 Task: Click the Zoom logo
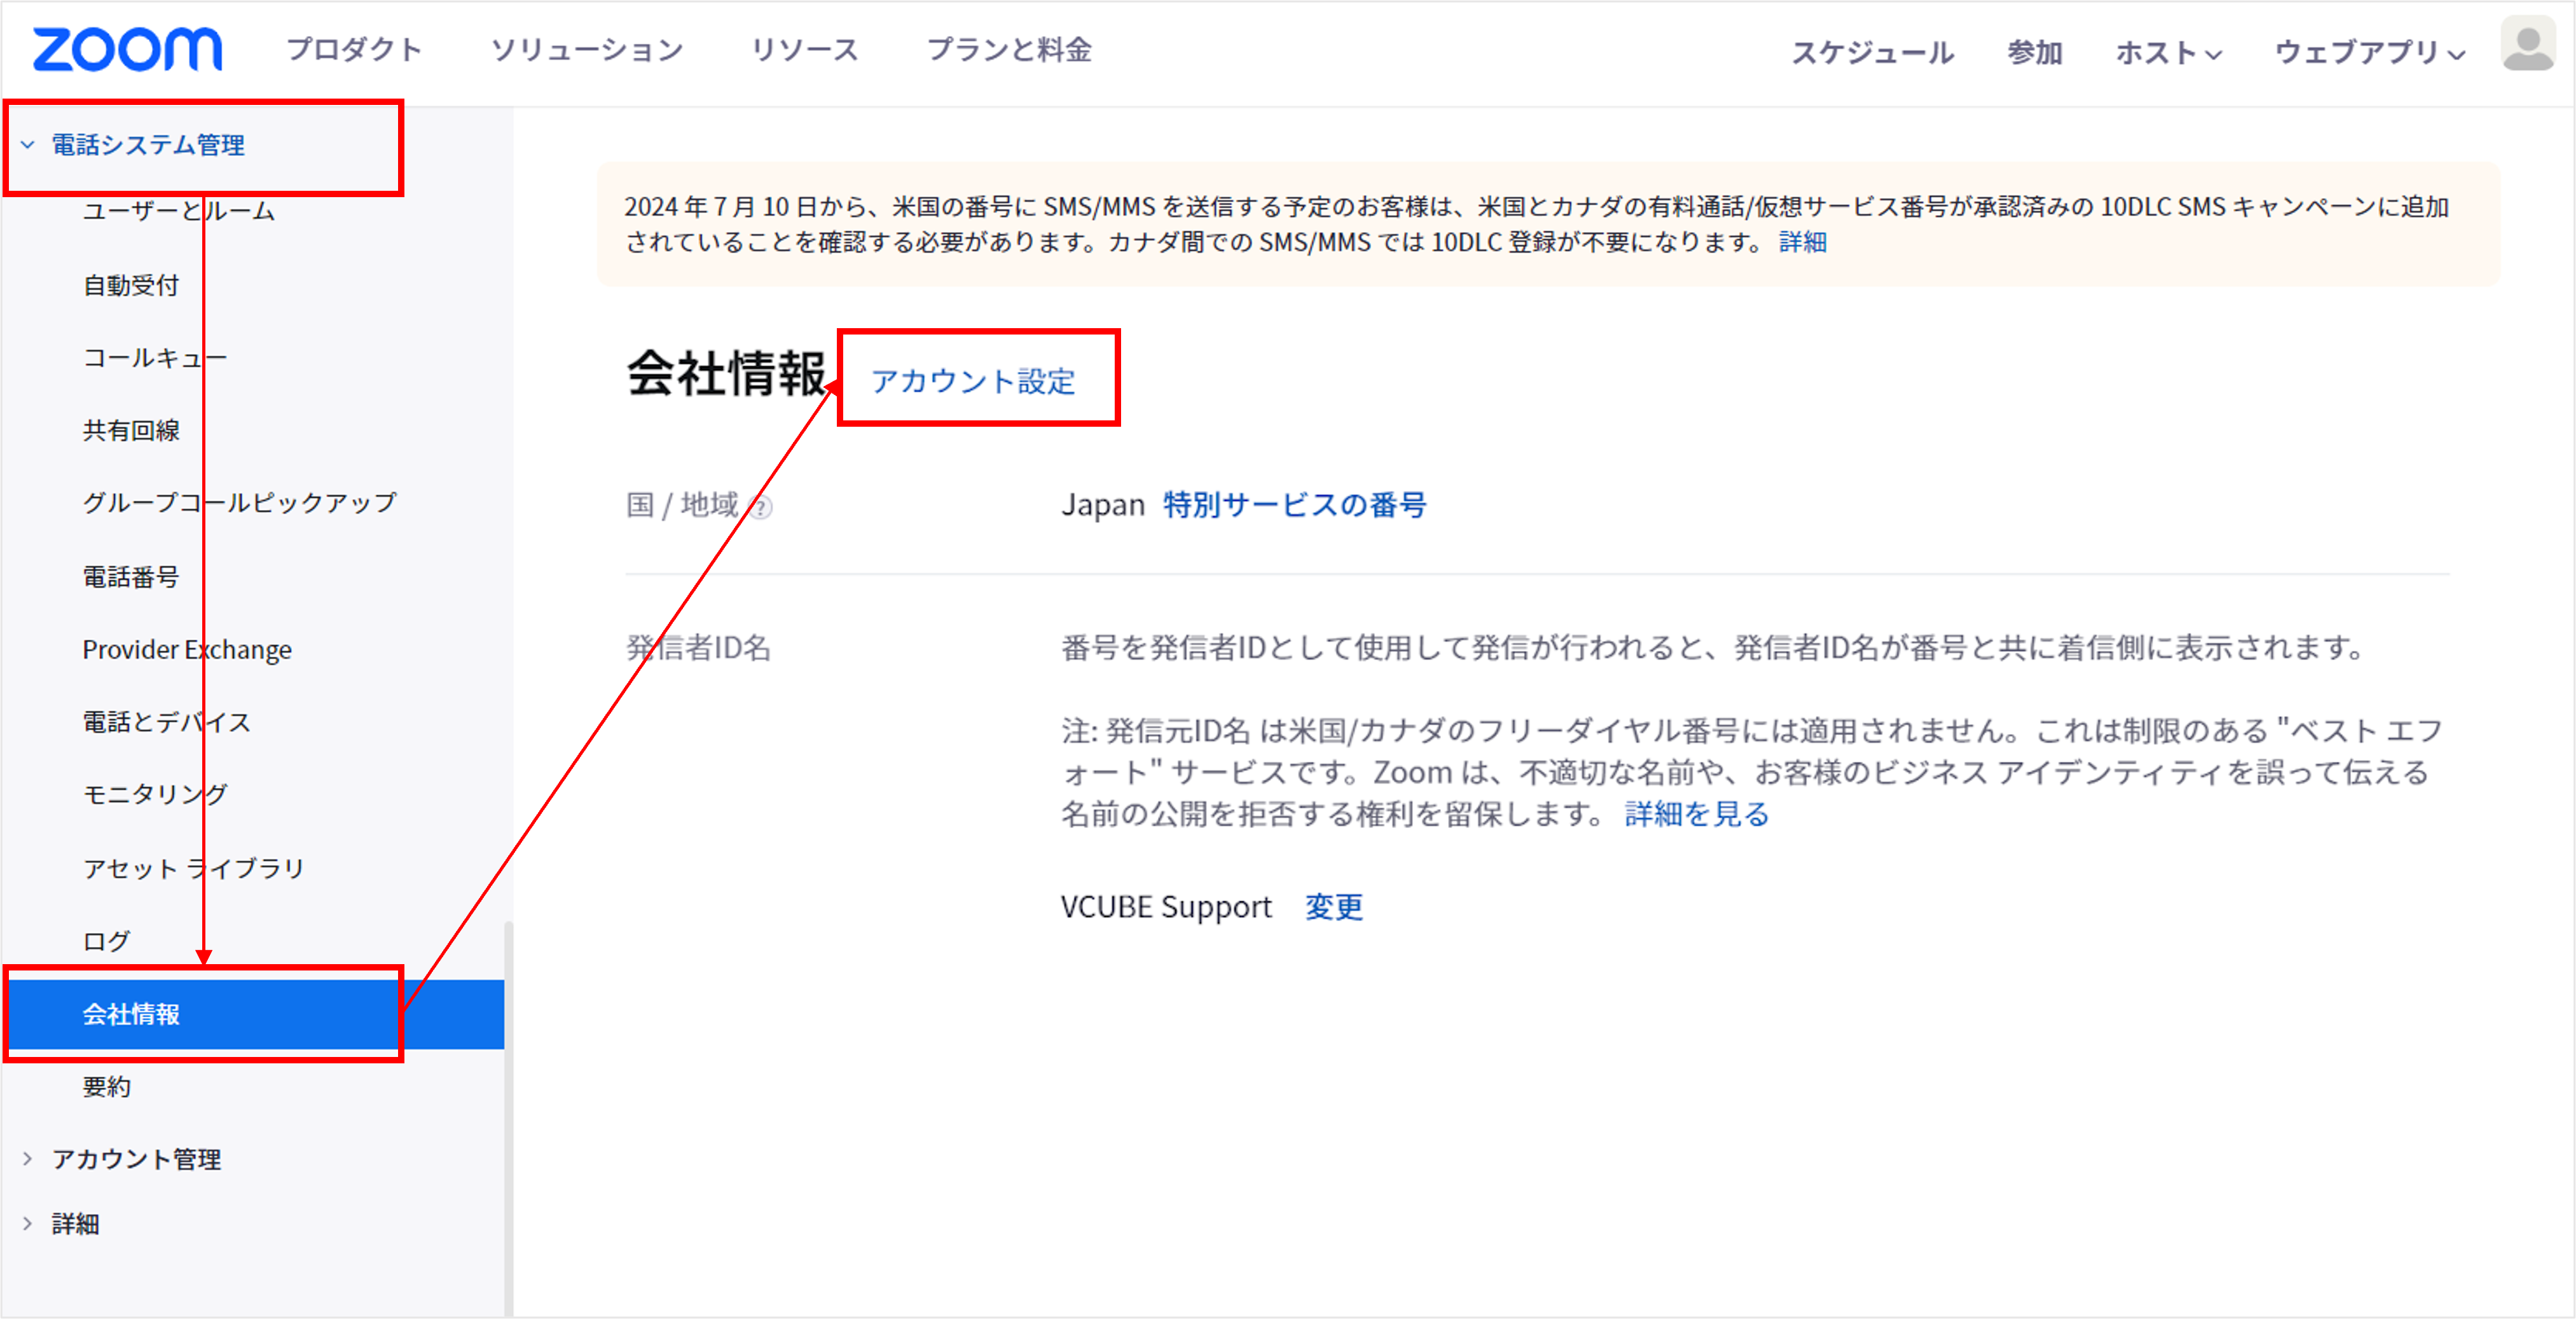[x=127, y=49]
